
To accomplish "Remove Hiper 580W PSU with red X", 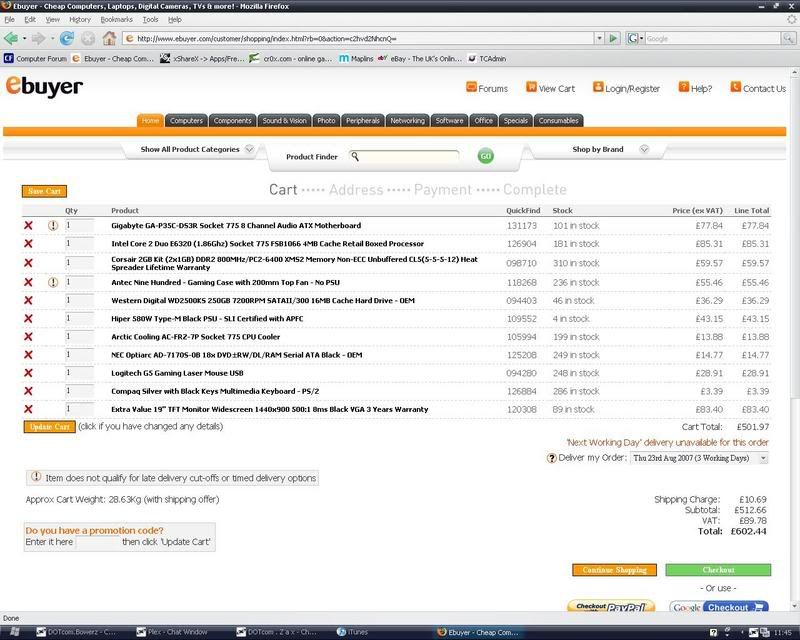I will point(29,318).
